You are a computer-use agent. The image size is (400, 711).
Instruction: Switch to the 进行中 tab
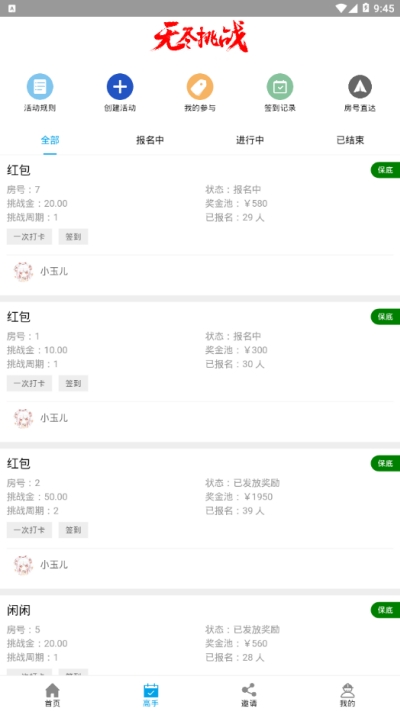tap(250, 140)
